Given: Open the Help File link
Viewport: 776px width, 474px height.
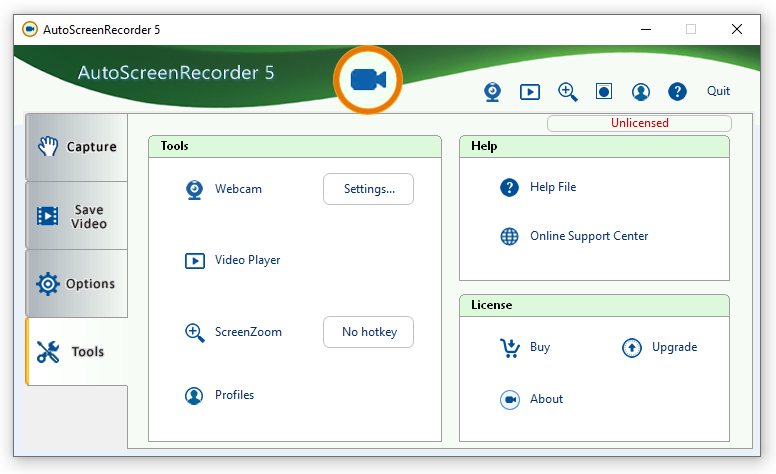Looking at the screenshot, I should click(x=553, y=187).
